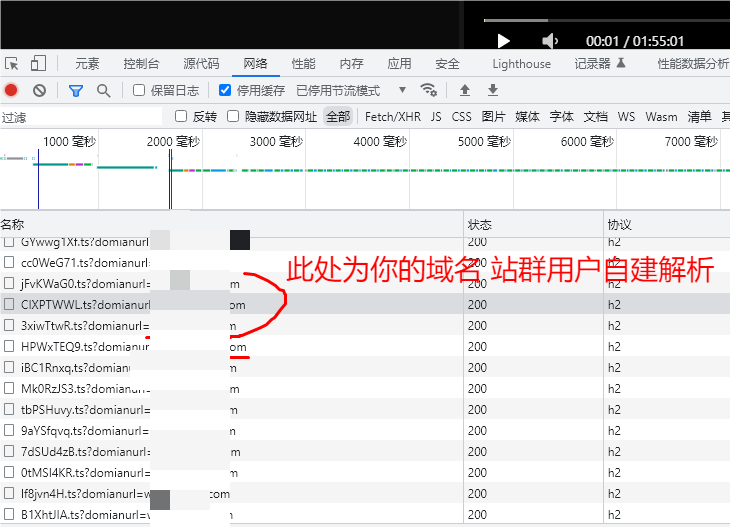
Task: Stop recording network log
Action: (12, 90)
